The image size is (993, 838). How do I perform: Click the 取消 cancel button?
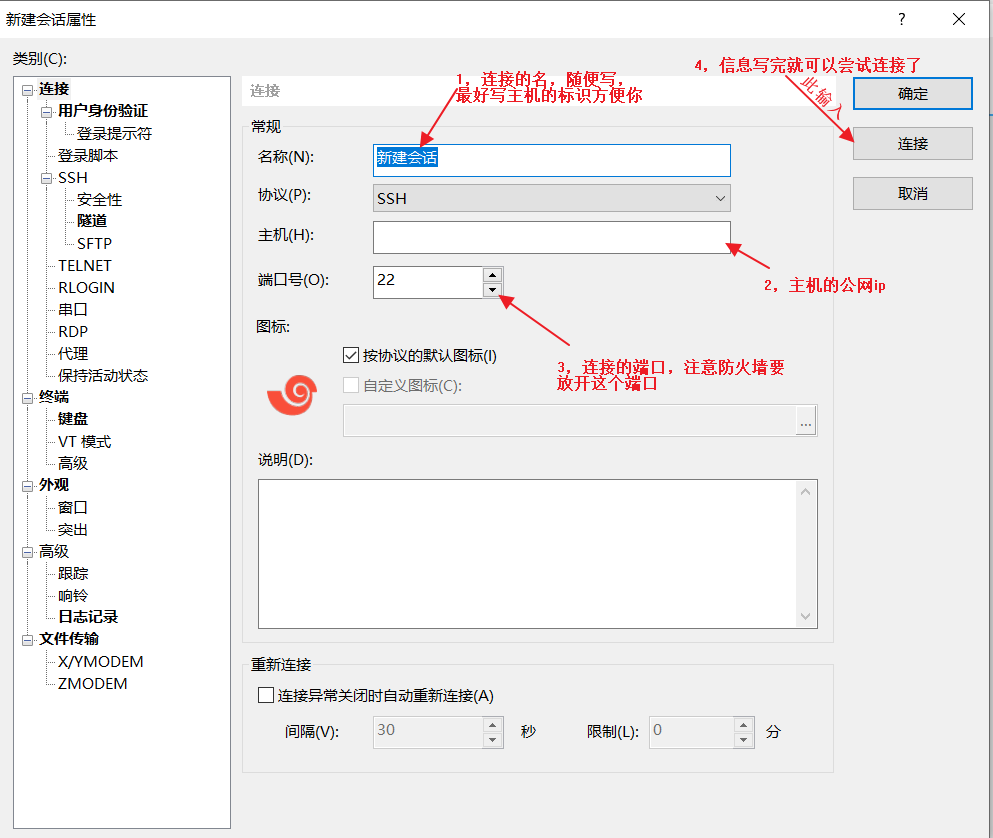pyautogui.click(x=912, y=194)
